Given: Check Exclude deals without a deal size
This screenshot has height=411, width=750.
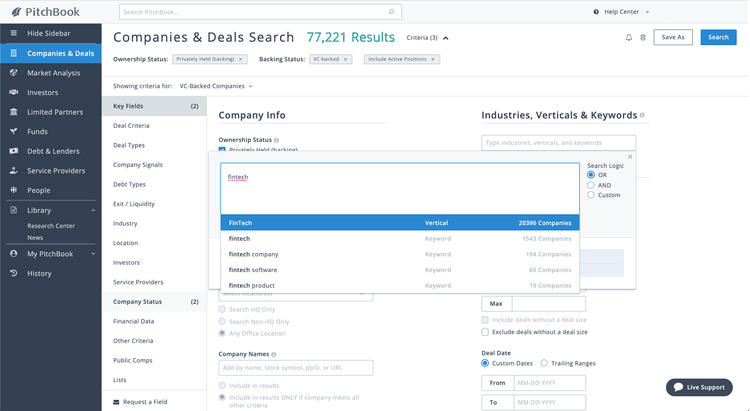Looking at the screenshot, I should pos(486,331).
